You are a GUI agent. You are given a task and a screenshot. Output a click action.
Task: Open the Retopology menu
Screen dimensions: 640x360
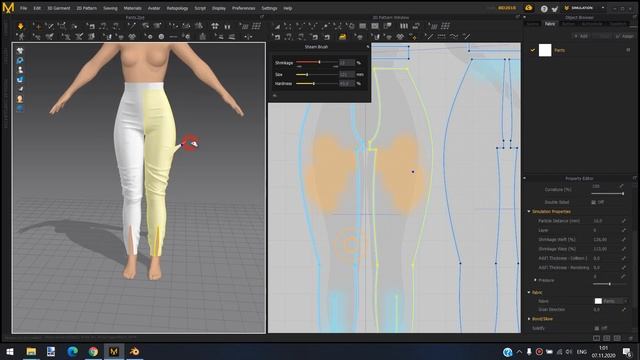point(177,8)
